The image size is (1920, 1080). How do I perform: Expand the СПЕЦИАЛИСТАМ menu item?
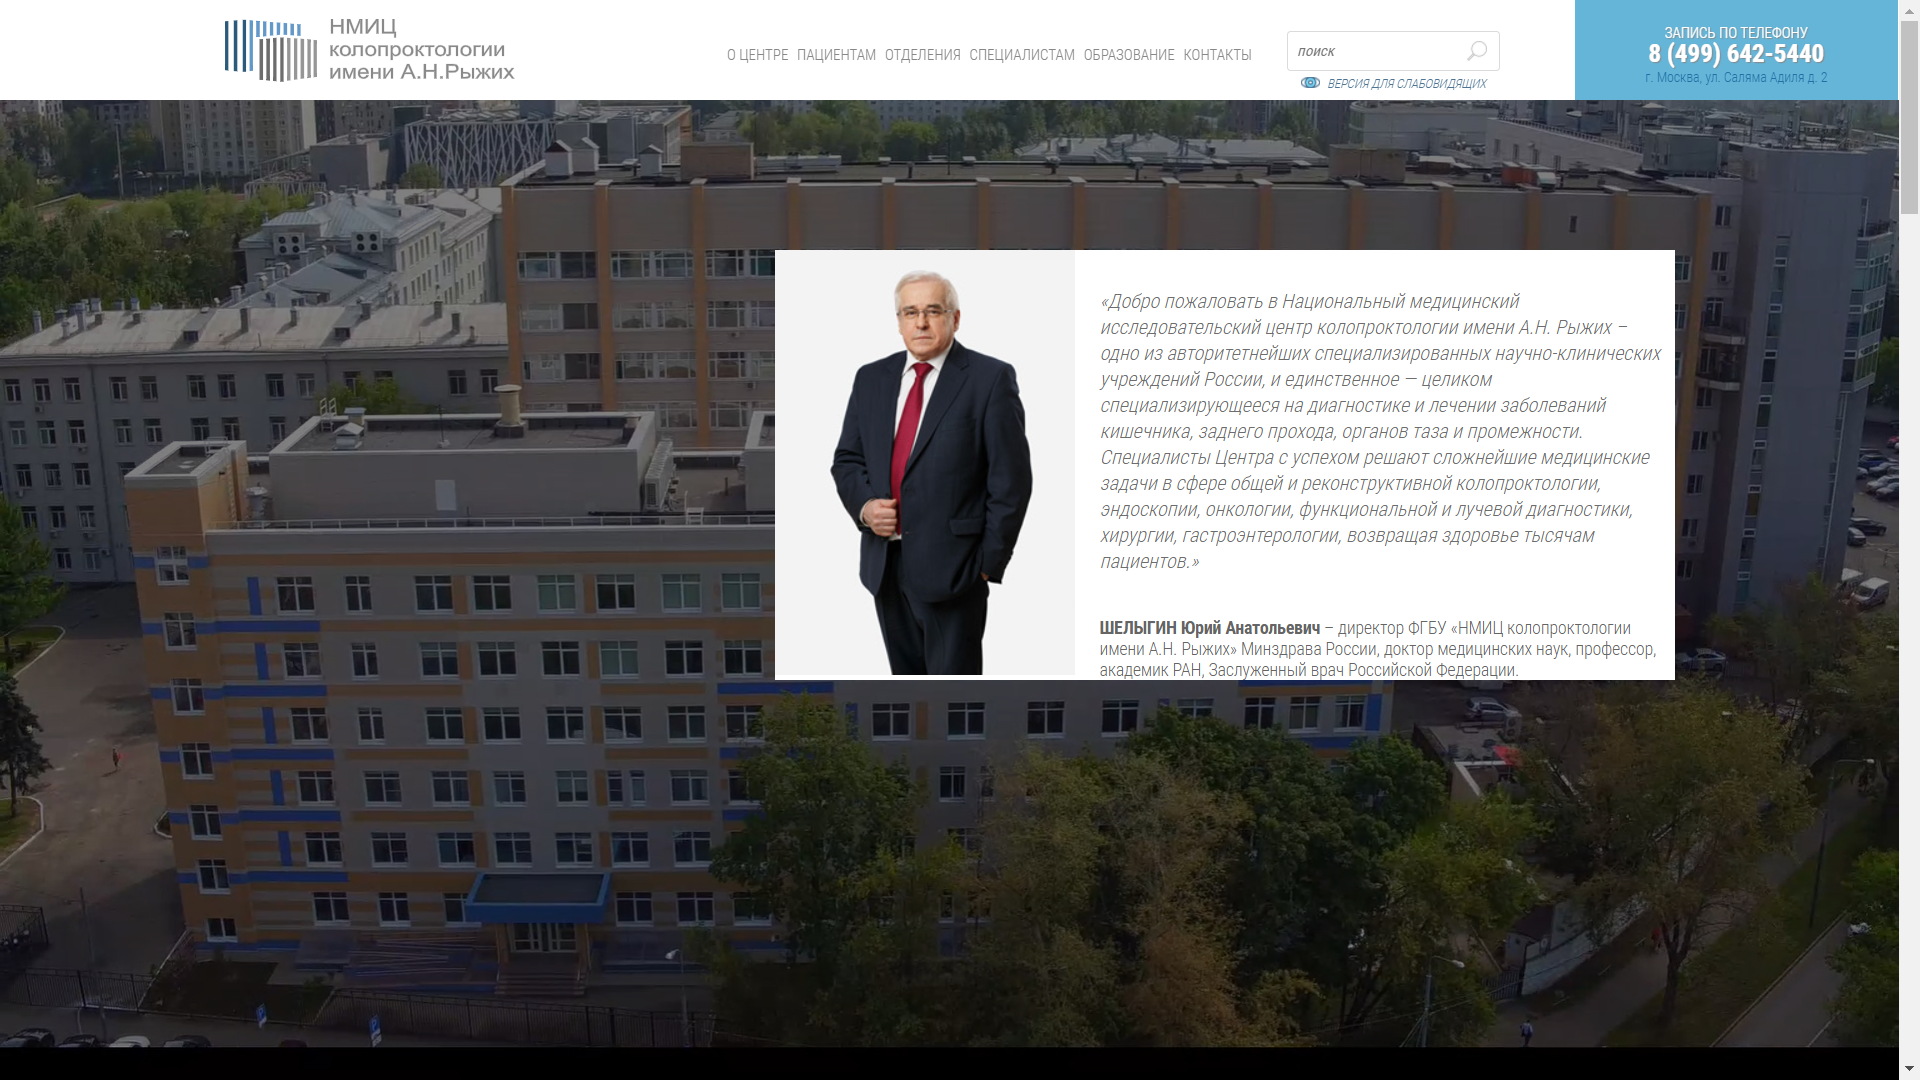[x=1021, y=55]
